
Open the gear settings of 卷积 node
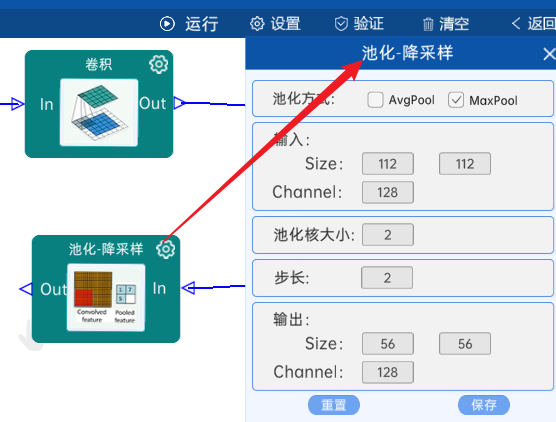coord(159,65)
